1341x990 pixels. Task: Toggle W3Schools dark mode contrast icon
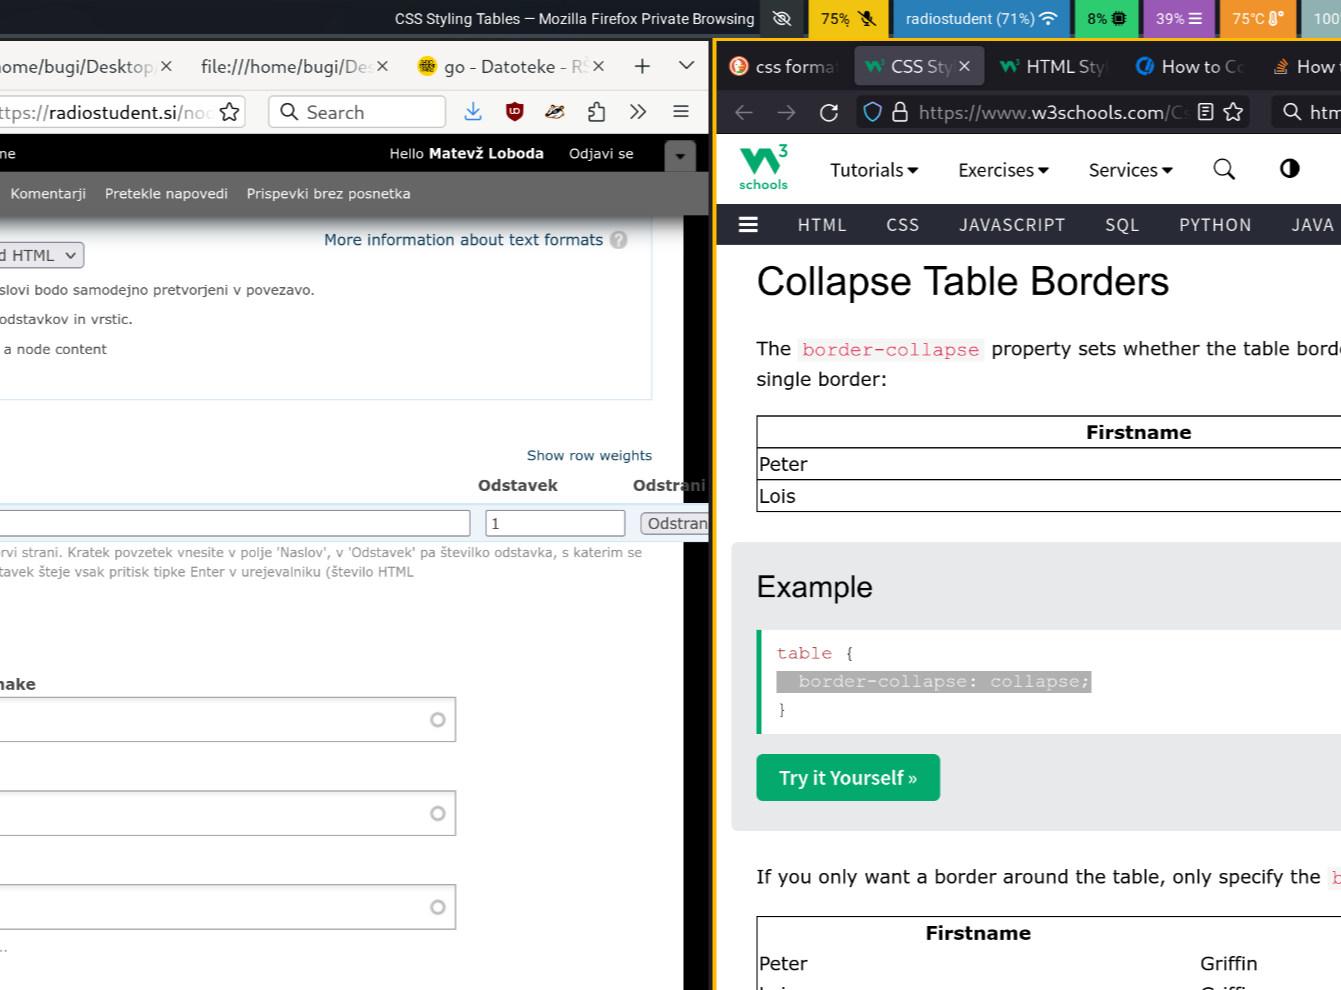1289,169
